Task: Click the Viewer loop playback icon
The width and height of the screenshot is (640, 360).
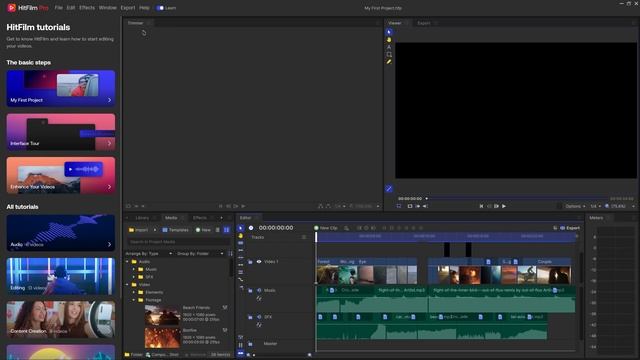Action: [399, 206]
